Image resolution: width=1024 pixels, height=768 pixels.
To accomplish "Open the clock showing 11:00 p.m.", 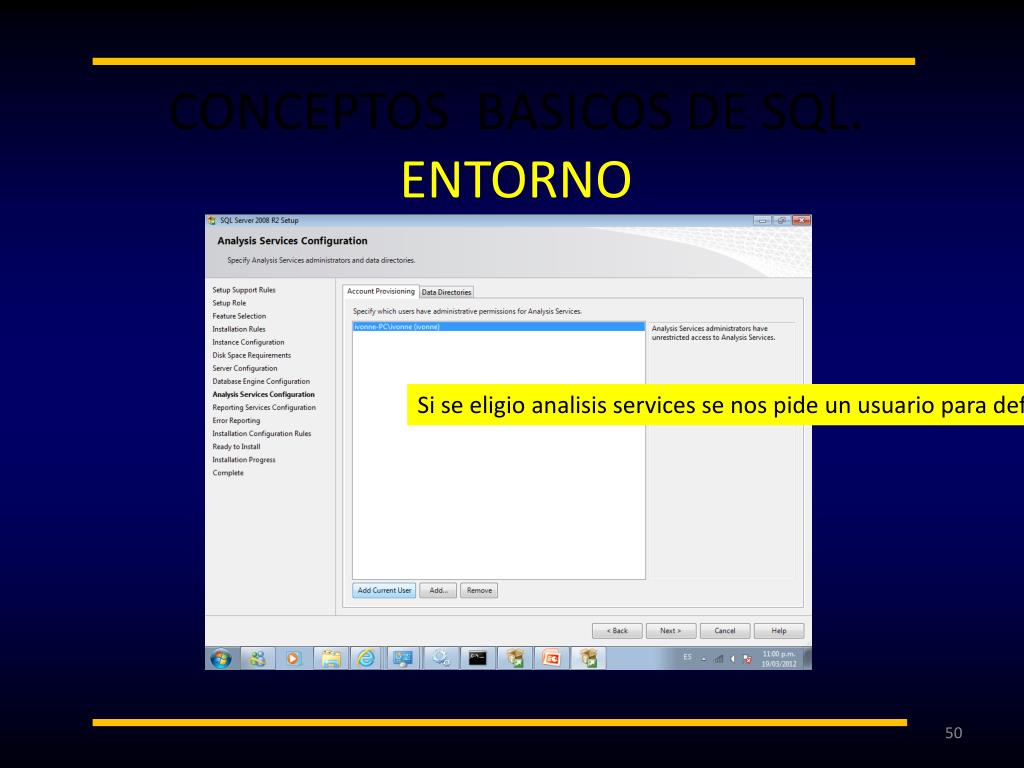I will (x=779, y=659).
